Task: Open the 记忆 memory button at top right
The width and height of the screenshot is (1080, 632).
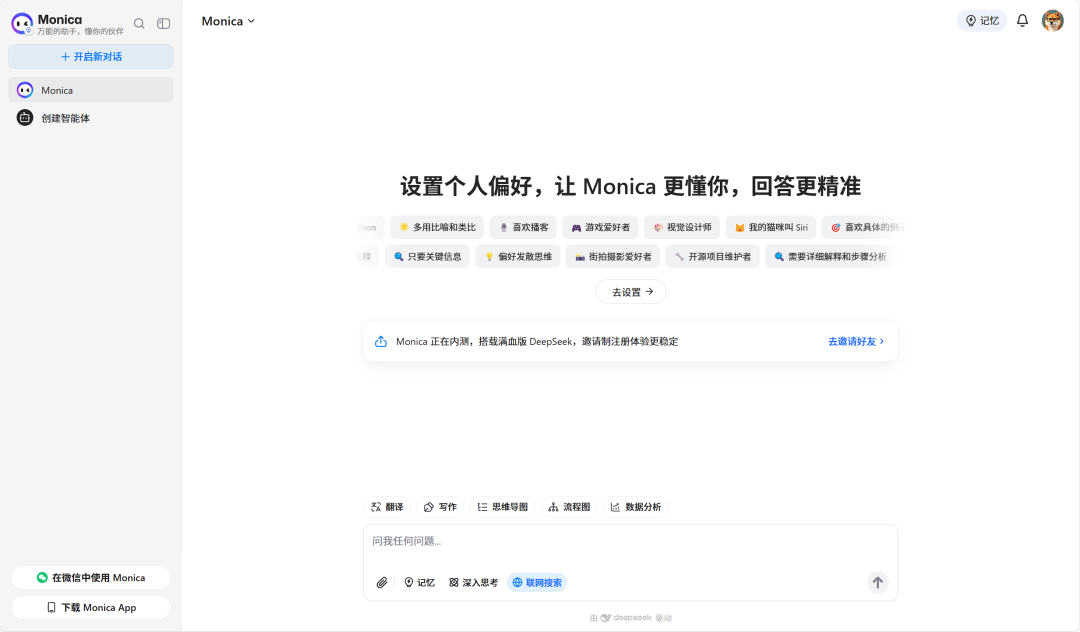Action: click(982, 21)
